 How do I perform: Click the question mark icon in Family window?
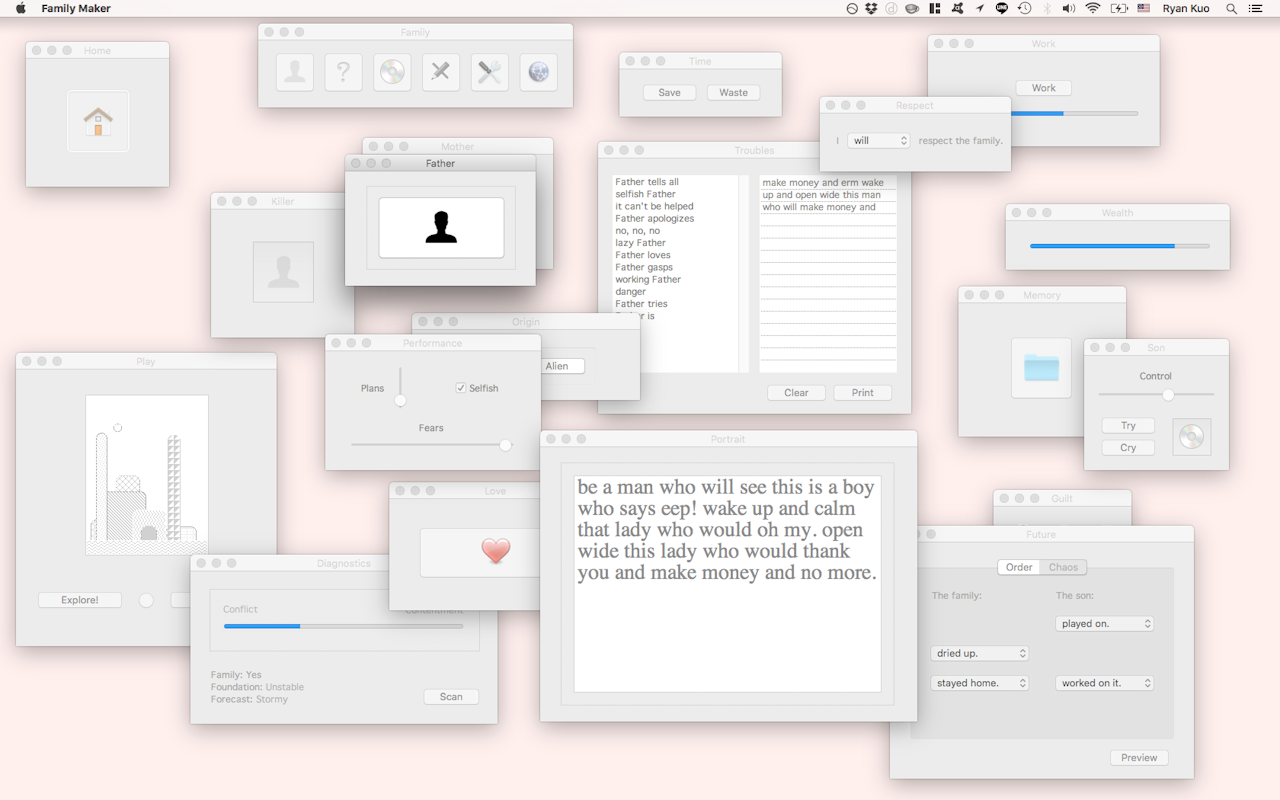point(343,73)
